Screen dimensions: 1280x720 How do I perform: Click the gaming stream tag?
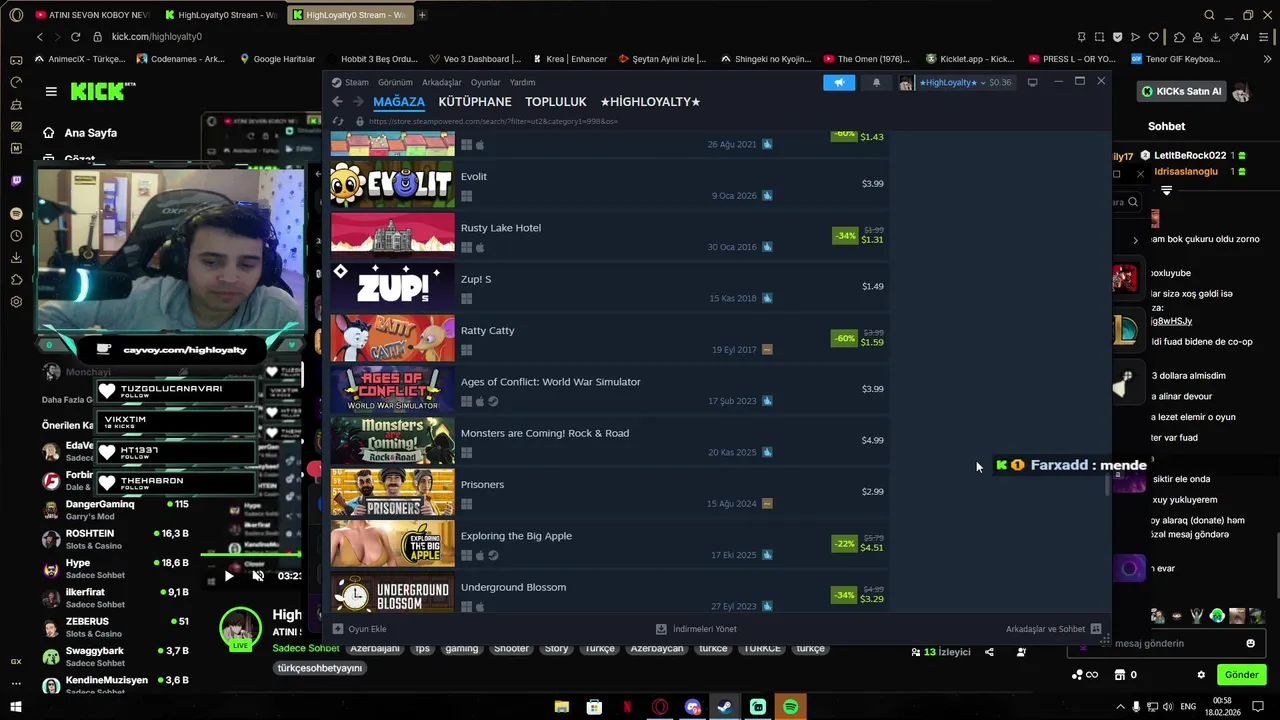(462, 648)
